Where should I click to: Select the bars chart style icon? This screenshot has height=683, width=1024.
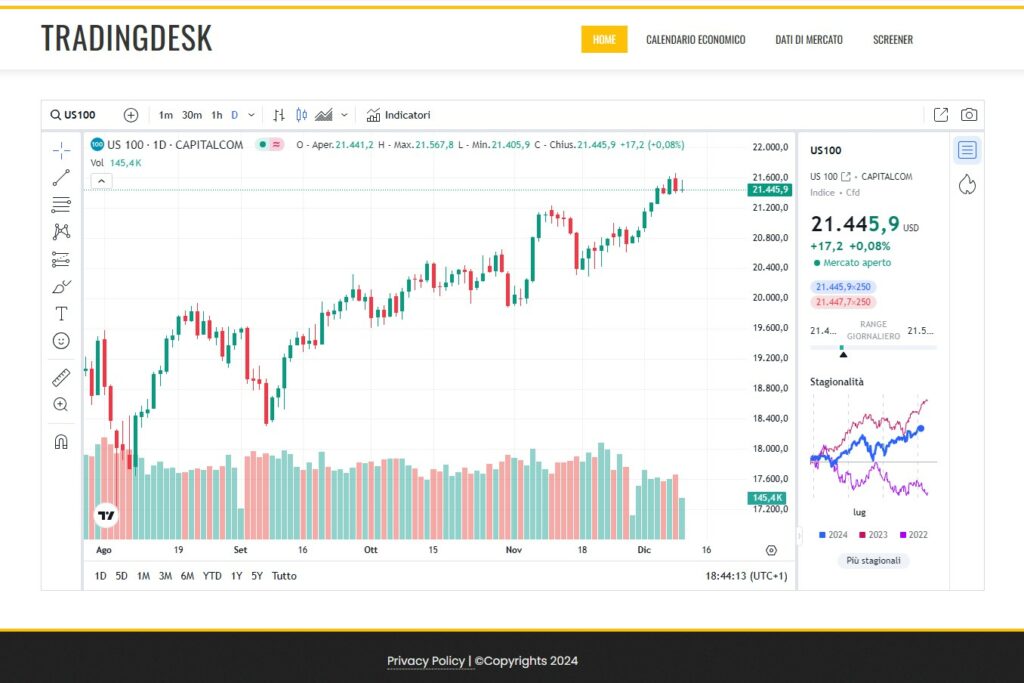click(279, 115)
